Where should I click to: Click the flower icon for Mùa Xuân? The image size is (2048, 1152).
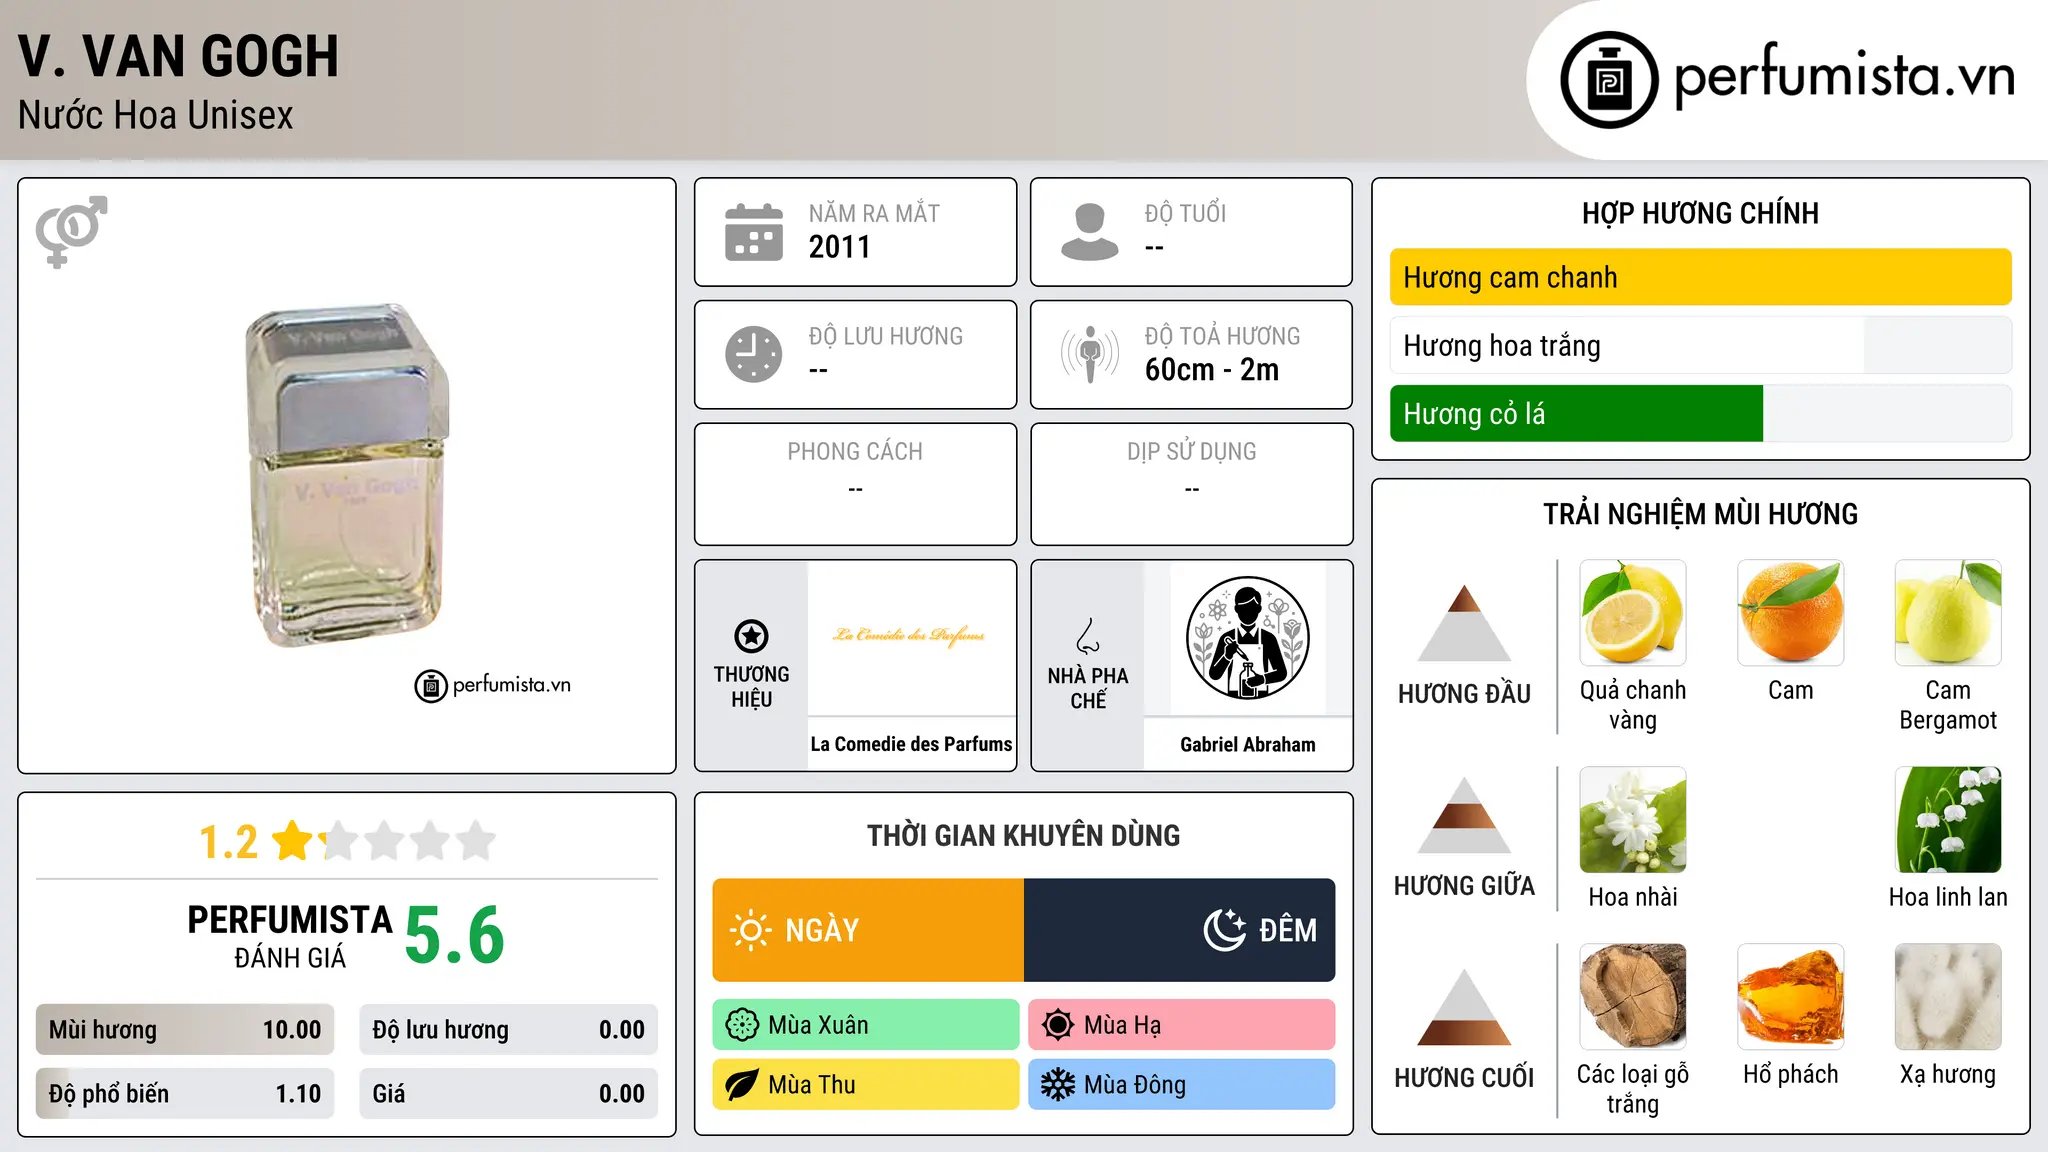[742, 1025]
